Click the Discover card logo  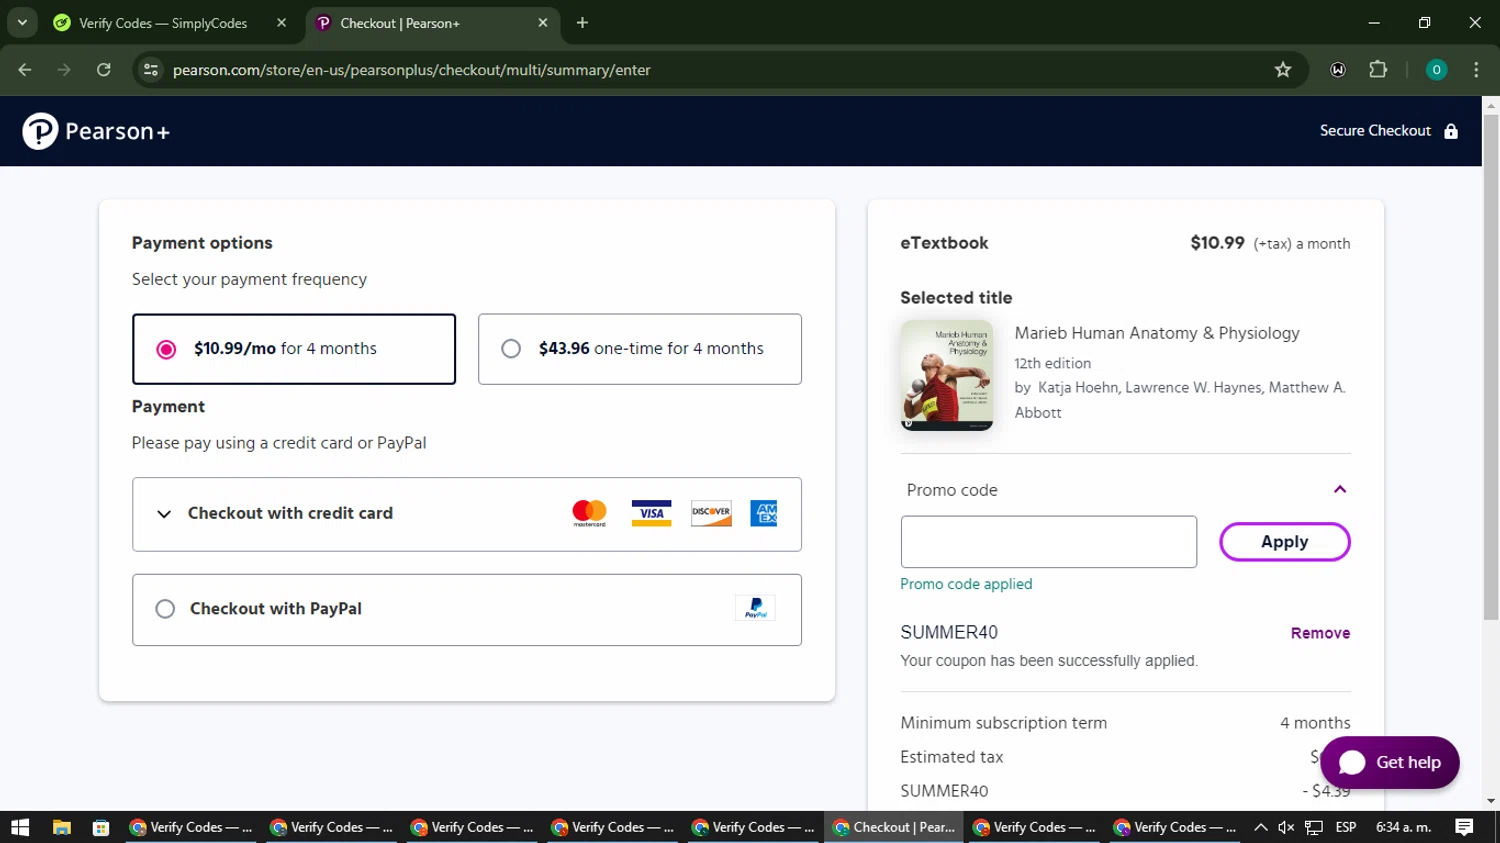pos(711,513)
